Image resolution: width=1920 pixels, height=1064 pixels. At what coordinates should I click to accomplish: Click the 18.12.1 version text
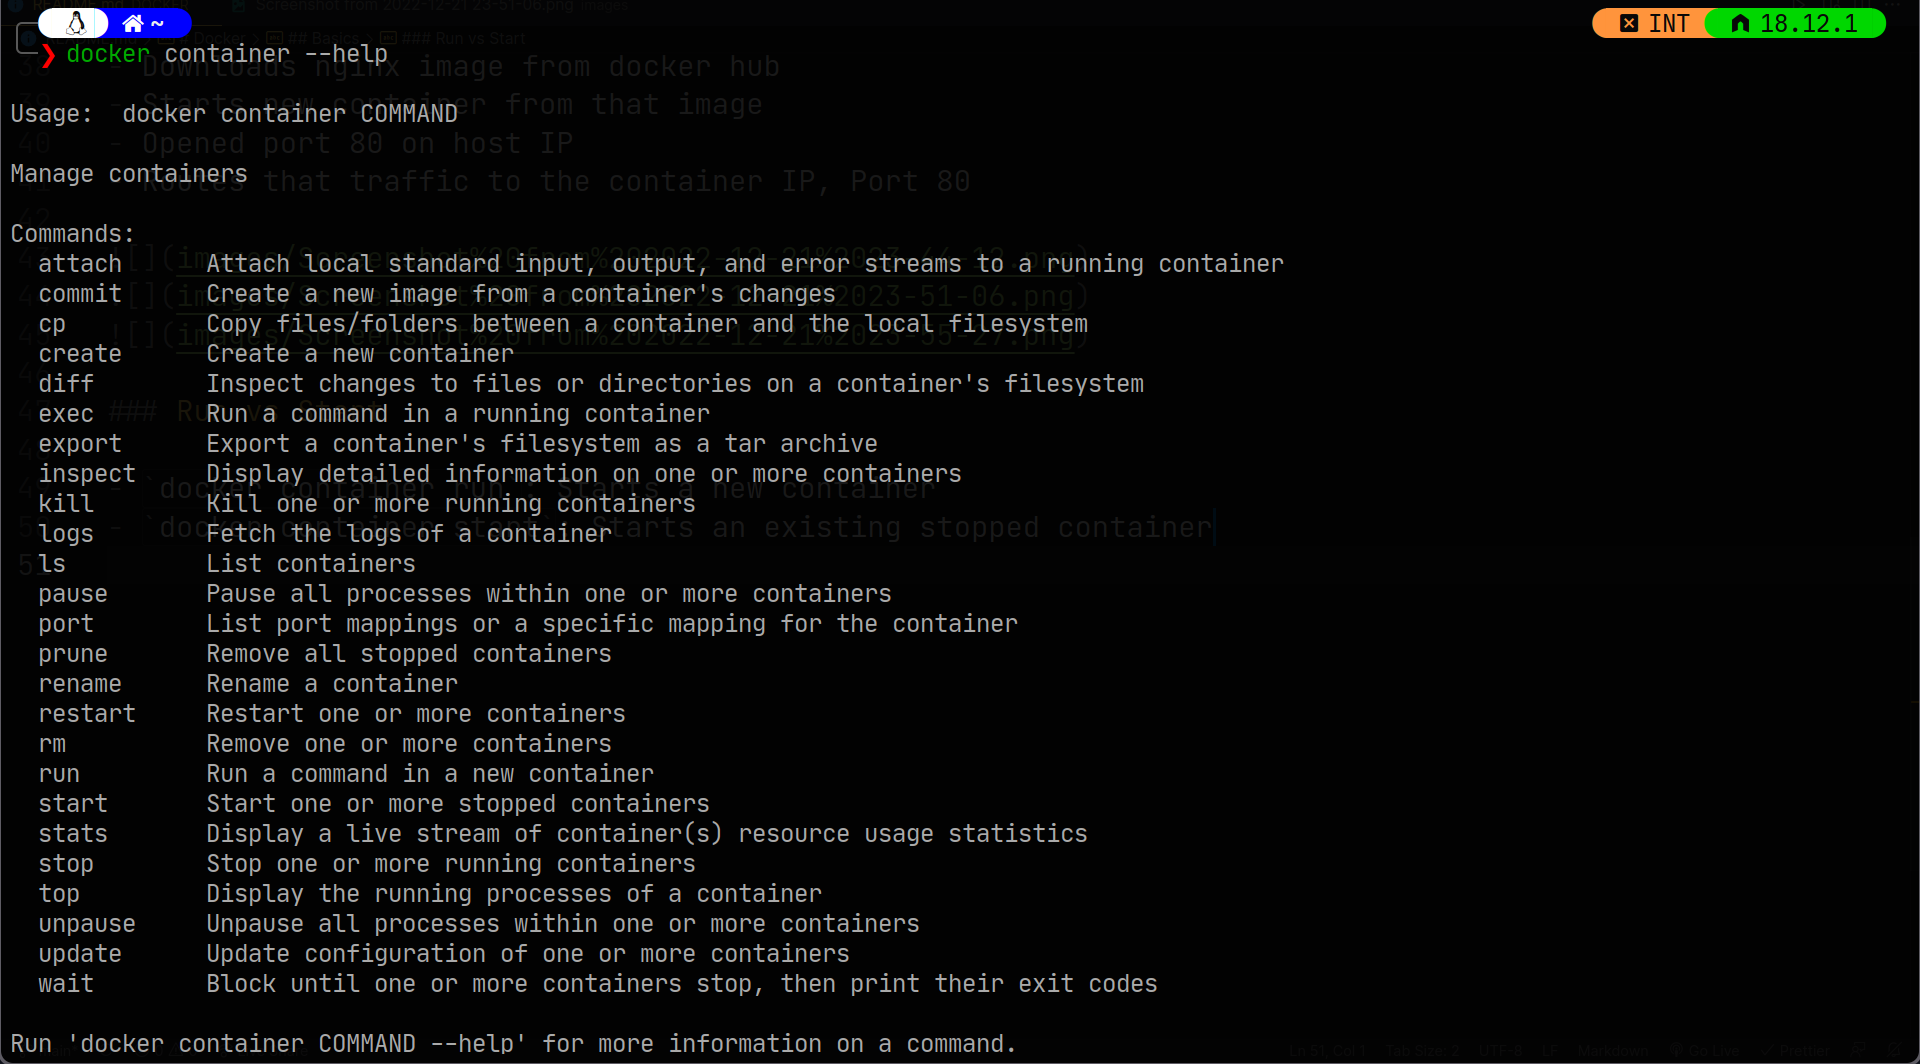click(1808, 23)
